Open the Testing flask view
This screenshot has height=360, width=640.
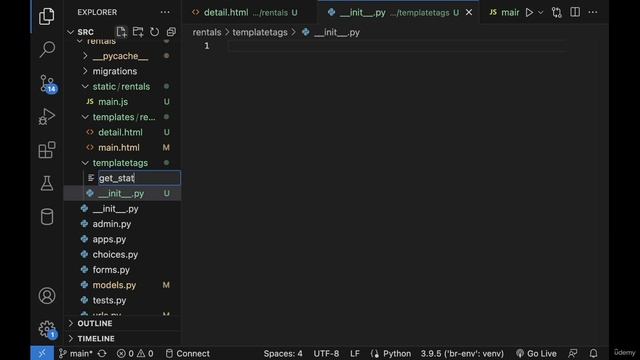[47, 183]
